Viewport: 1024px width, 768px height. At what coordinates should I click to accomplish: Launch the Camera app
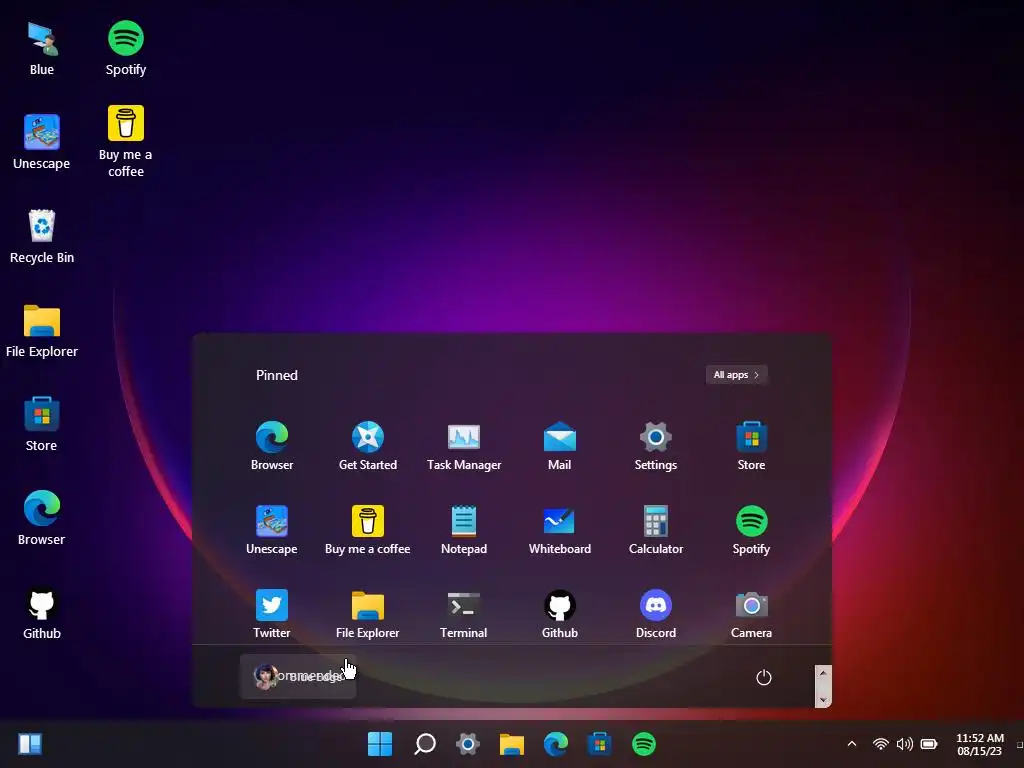[751, 614]
